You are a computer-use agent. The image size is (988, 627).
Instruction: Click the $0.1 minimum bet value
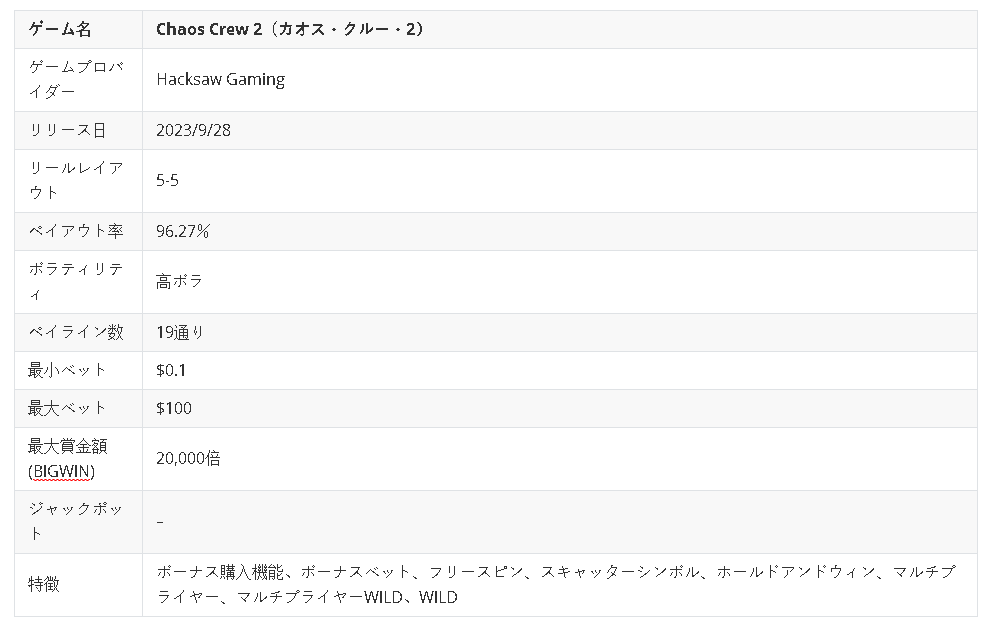click(171, 371)
